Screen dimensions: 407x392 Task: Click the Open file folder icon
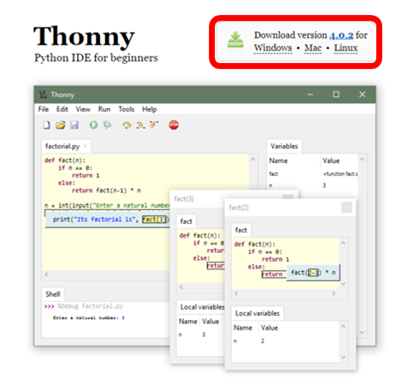click(60, 125)
